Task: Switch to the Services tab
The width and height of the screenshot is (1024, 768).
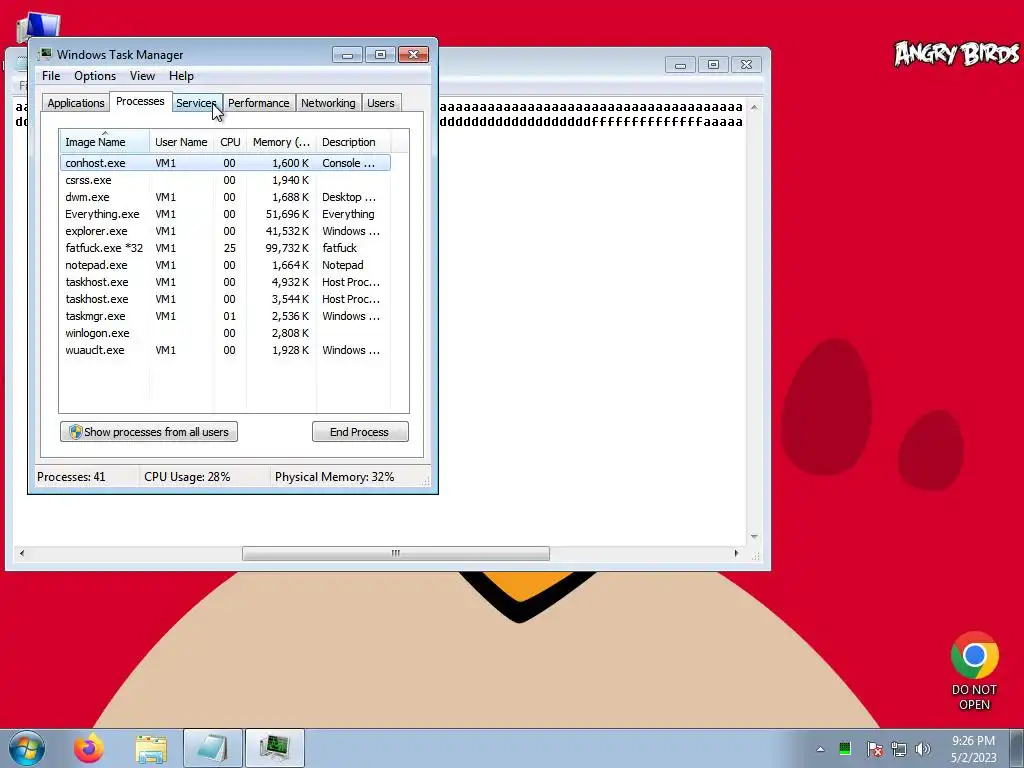Action: [196, 103]
